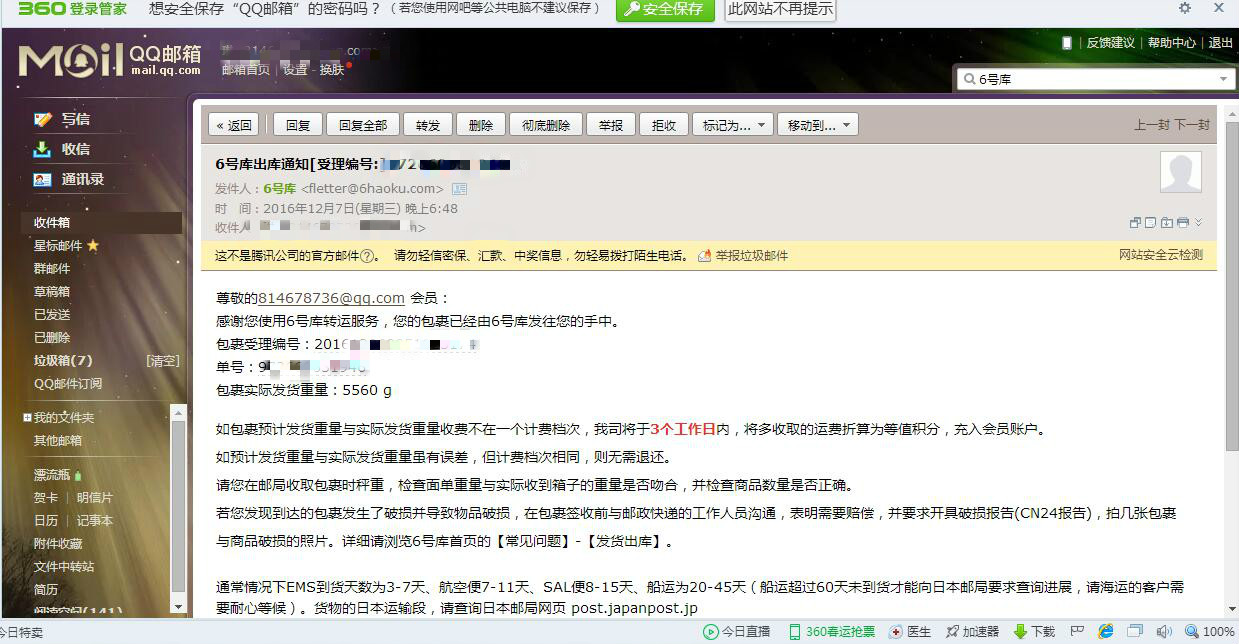The width and height of the screenshot is (1239, 644).
Task: Click the window-stack icon in status bar
Action: (1135, 632)
